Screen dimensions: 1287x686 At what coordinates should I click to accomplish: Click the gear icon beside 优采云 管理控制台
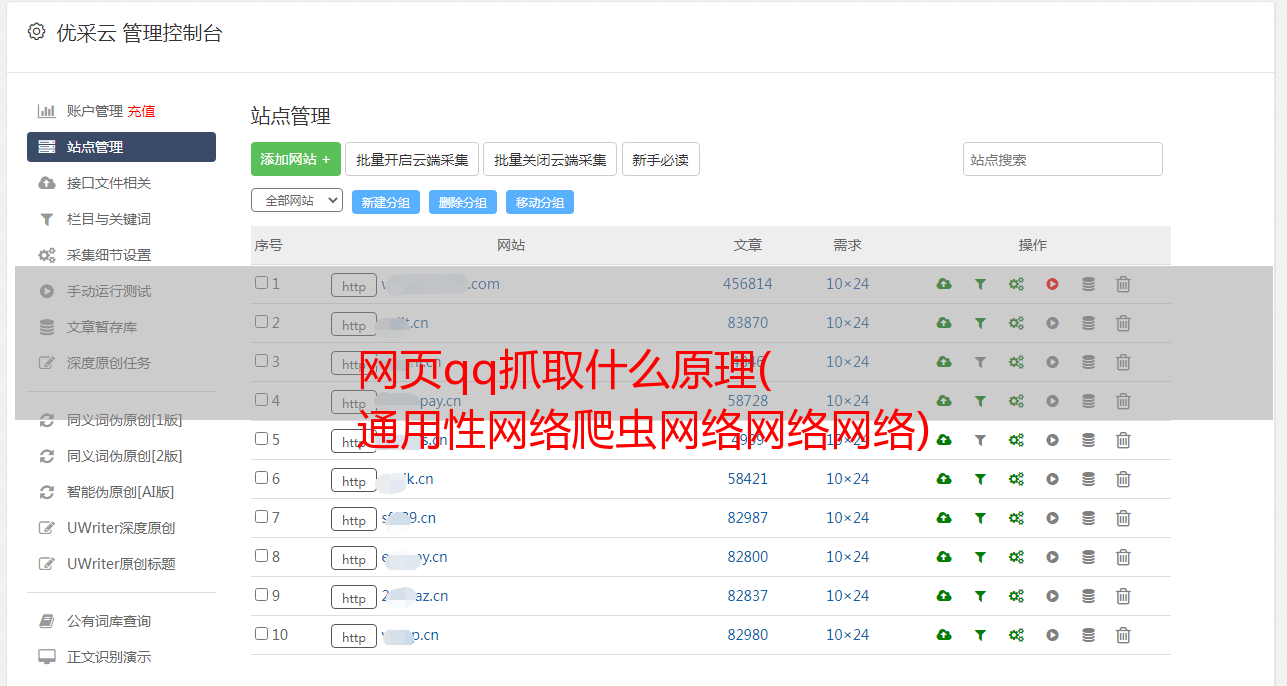click(37, 32)
